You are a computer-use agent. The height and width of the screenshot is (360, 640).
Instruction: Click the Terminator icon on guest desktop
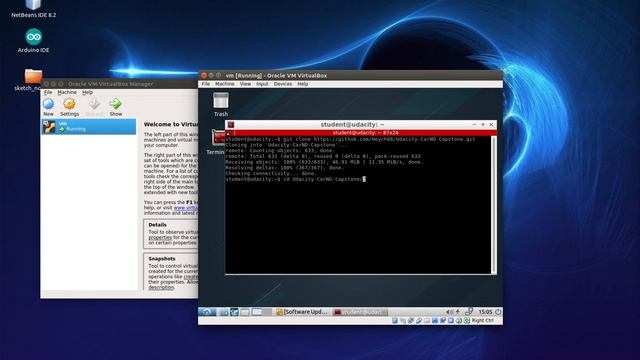pyautogui.click(x=218, y=138)
